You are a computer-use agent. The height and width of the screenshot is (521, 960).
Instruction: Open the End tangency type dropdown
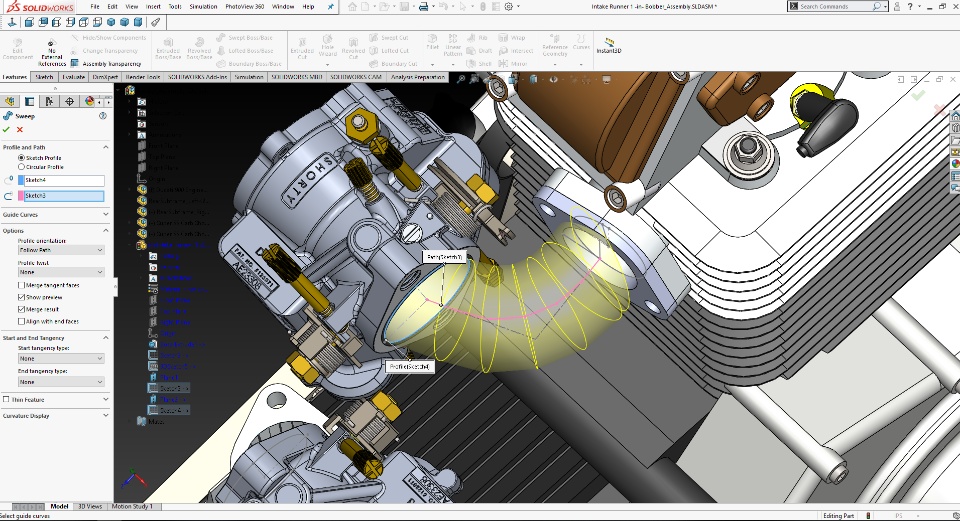[60, 382]
